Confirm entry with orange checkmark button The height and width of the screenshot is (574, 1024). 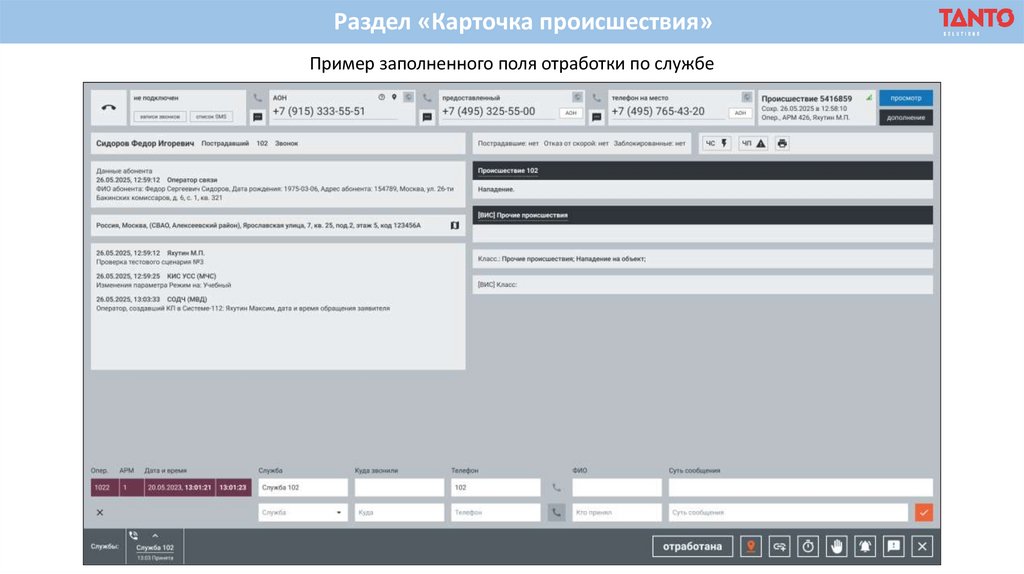923,513
